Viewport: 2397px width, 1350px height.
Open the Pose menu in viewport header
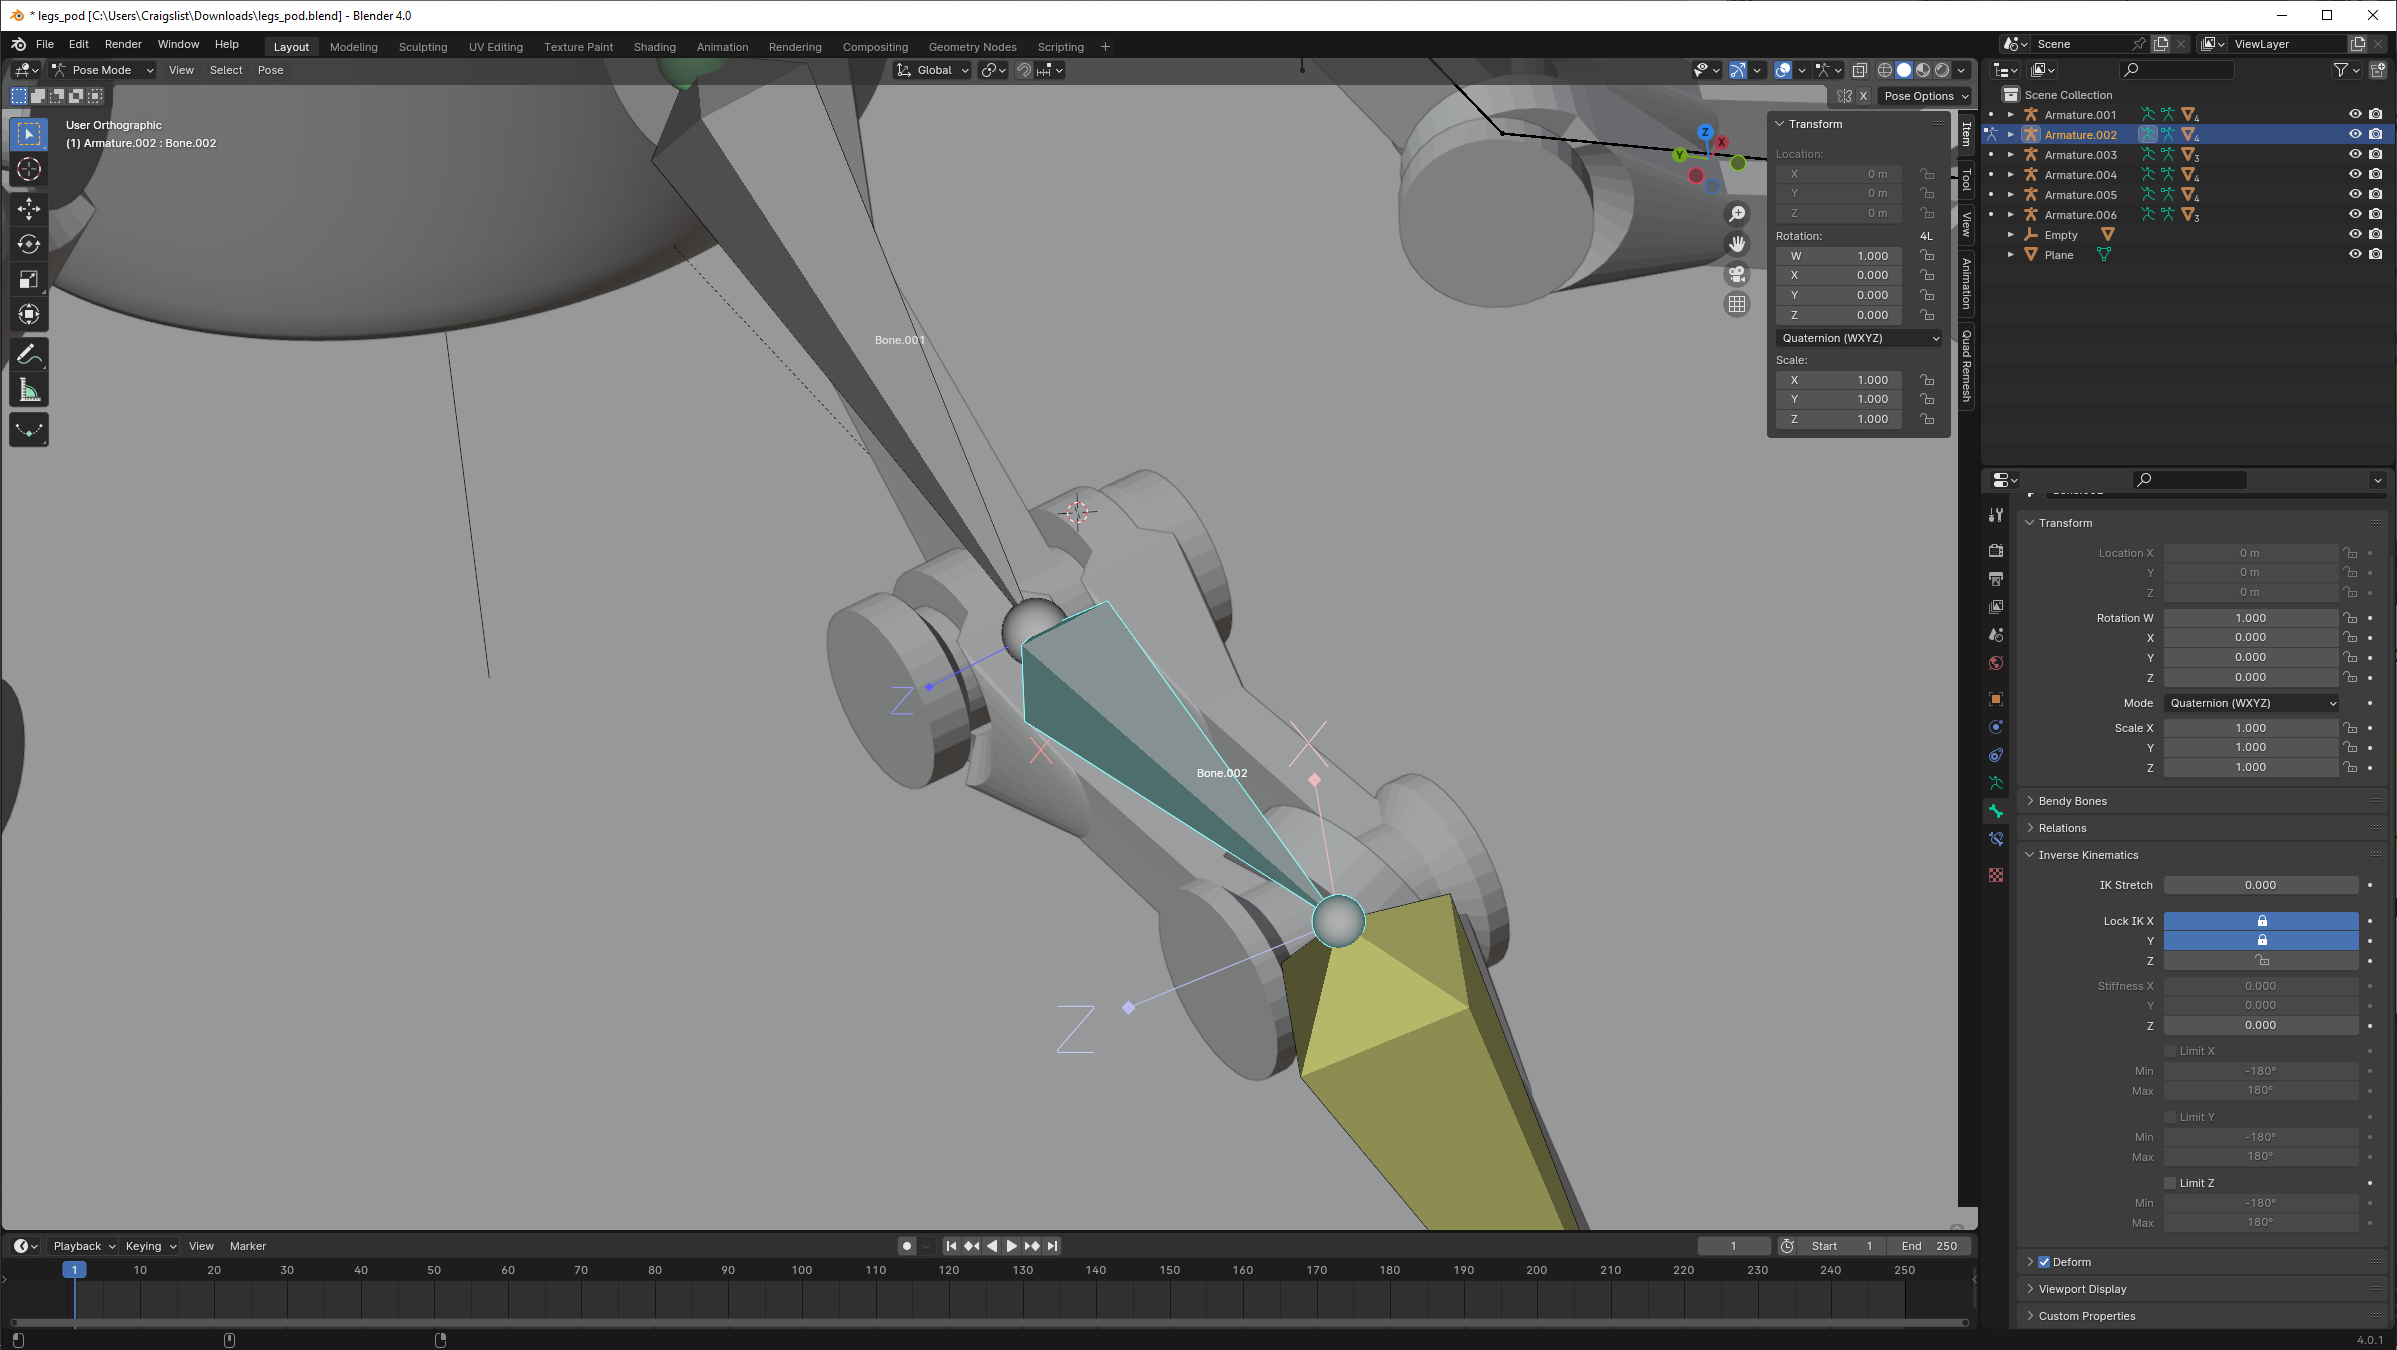coord(270,70)
